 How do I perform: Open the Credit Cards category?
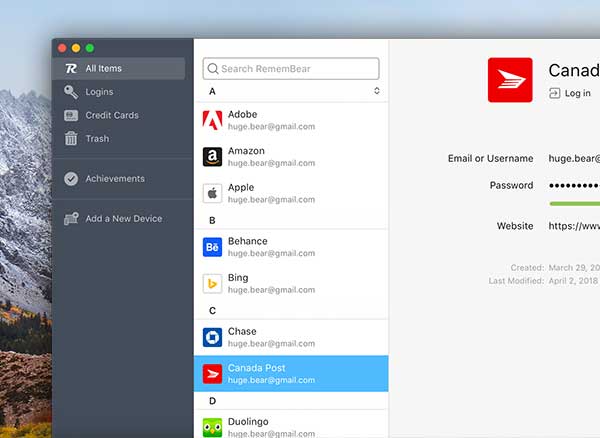pos(112,115)
